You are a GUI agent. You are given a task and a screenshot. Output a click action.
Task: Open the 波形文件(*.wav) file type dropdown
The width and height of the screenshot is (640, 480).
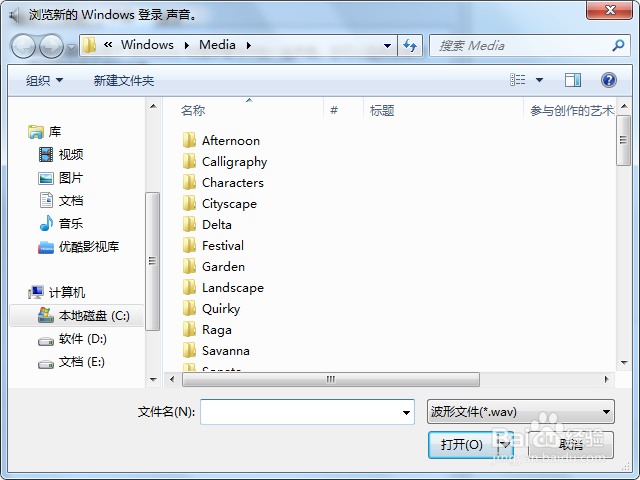[521, 412]
